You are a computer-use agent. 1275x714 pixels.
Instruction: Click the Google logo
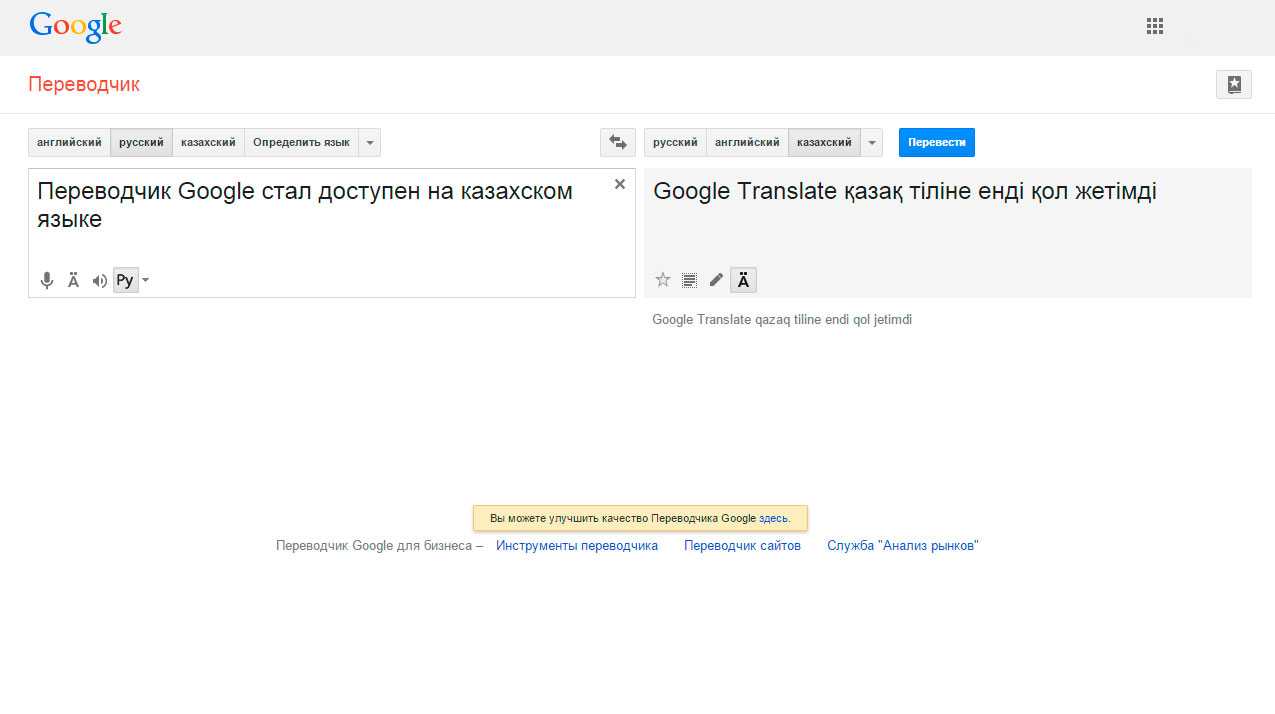(x=75, y=27)
